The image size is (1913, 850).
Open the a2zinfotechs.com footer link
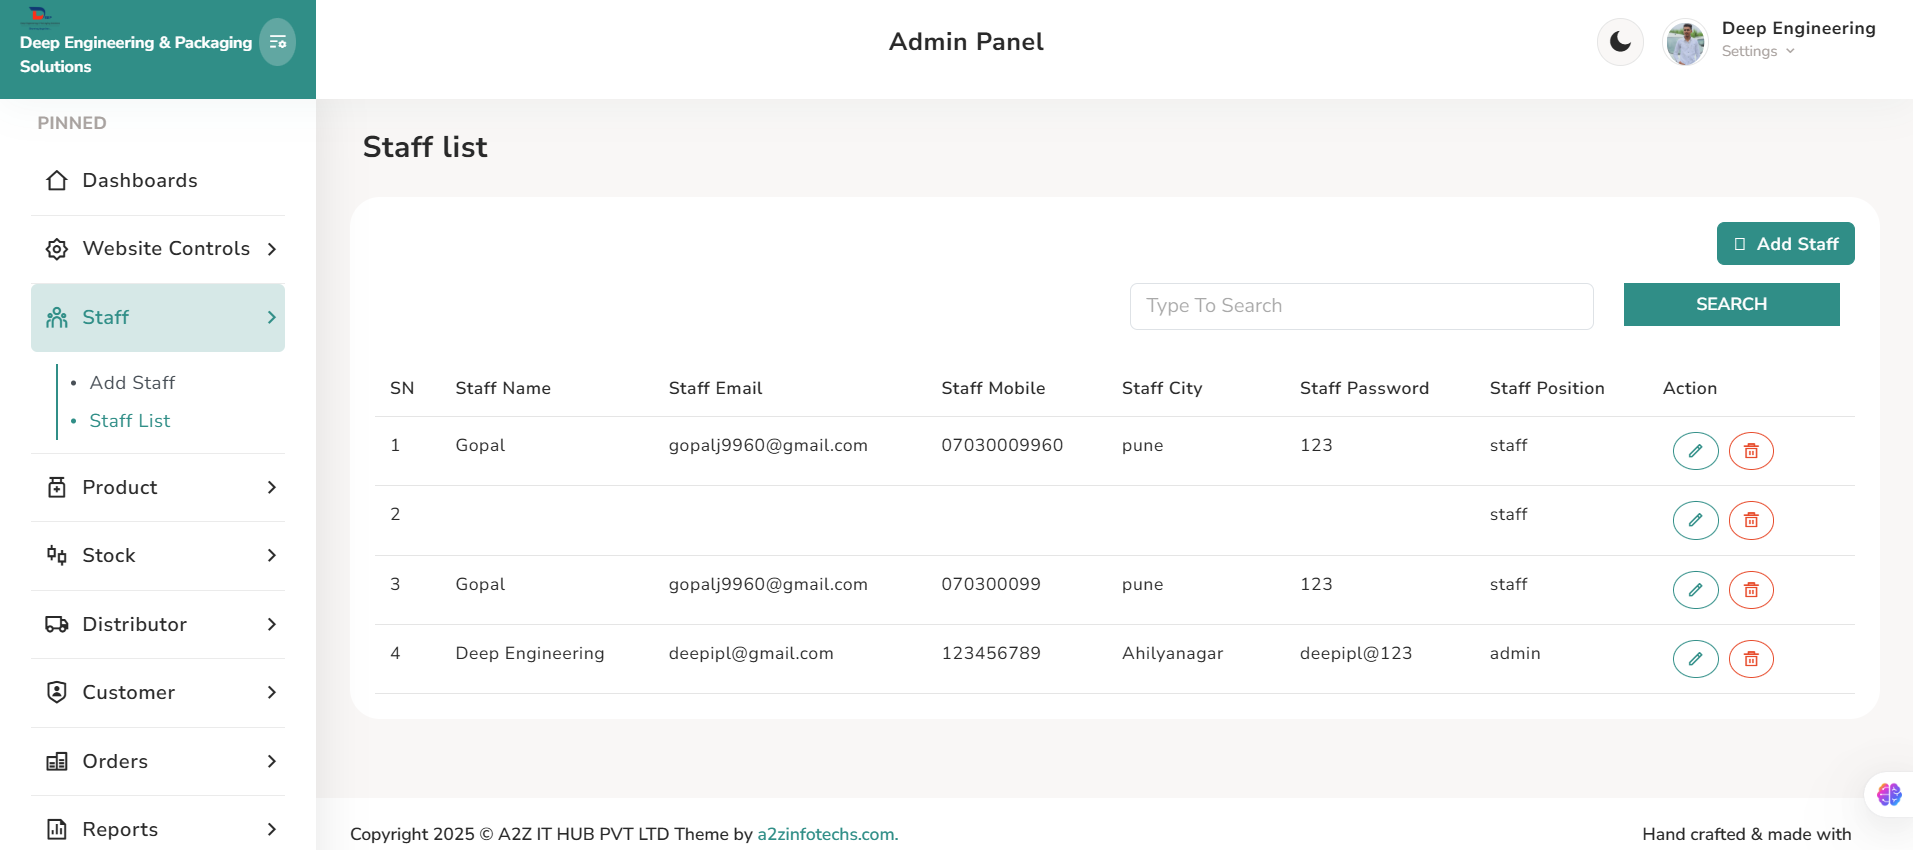click(x=827, y=834)
